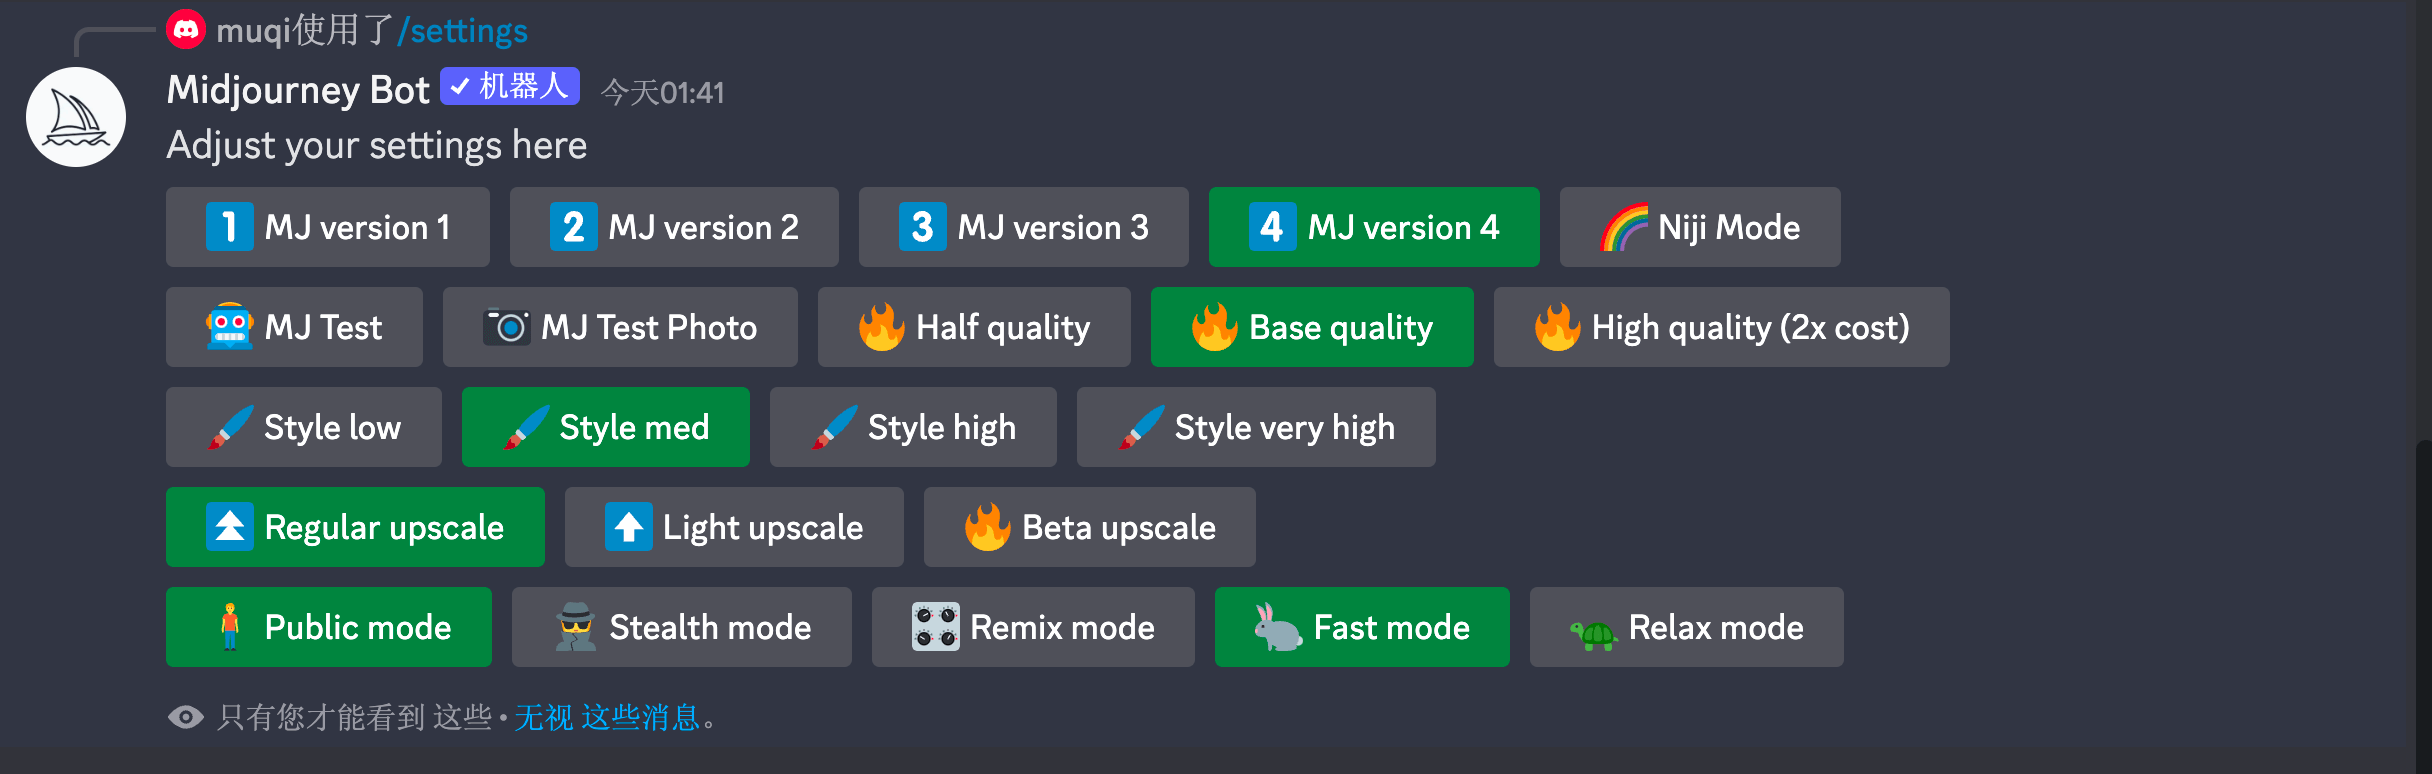Activate Relax mode
The image size is (2432, 774).
[x=1687, y=627]
